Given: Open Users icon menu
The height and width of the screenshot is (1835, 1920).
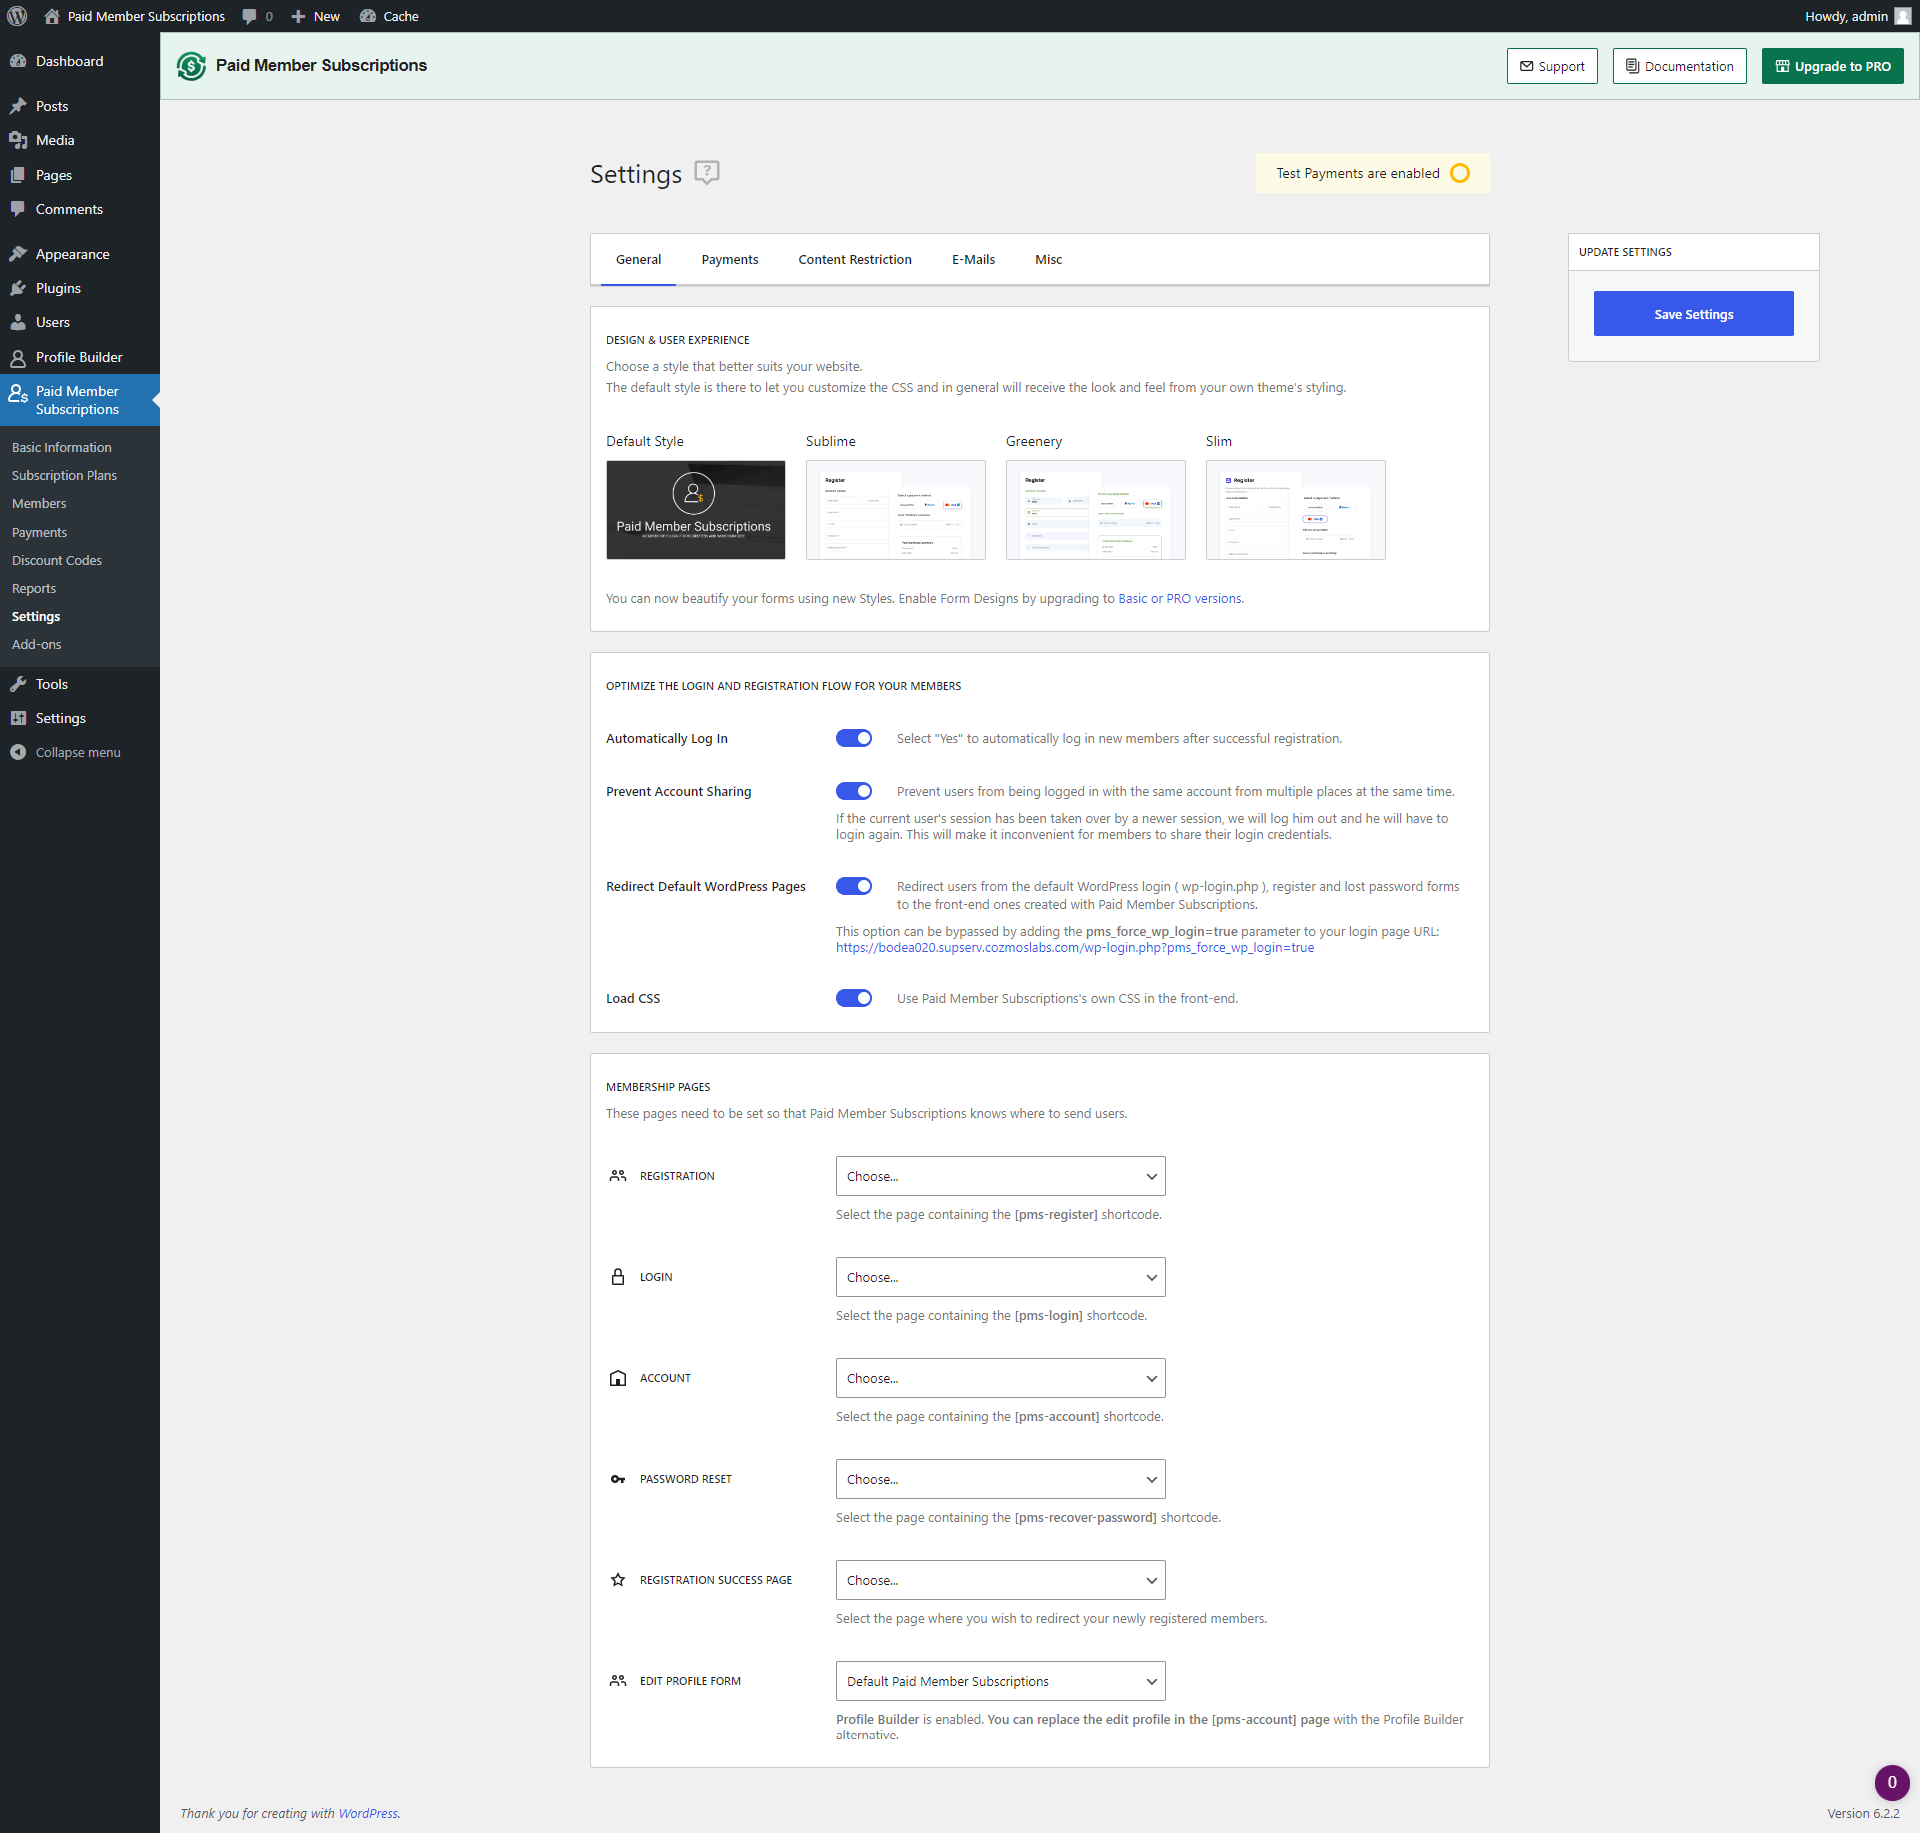Looking at the screenshot, I should click(18, 322).
